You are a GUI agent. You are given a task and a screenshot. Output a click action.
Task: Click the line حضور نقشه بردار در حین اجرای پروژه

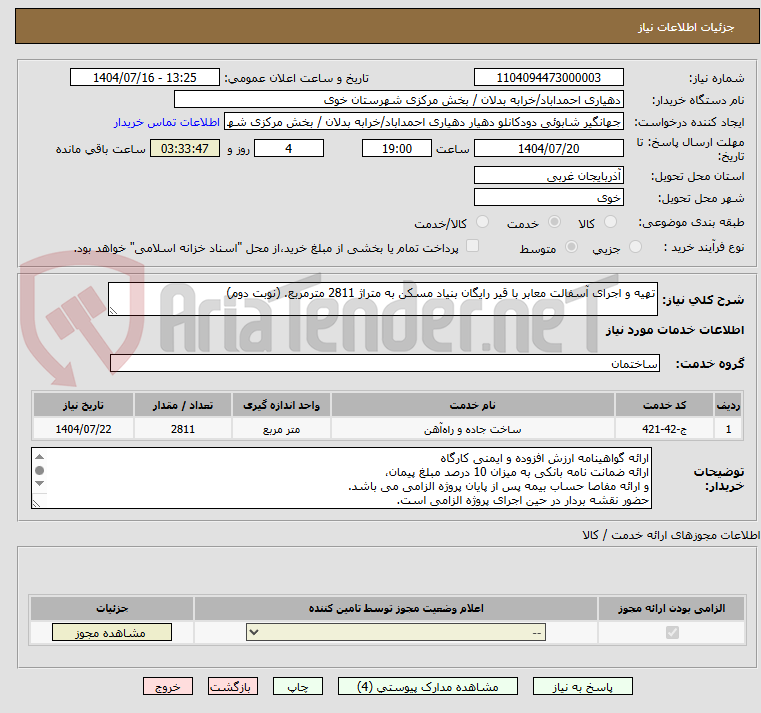tap(523, 500)
